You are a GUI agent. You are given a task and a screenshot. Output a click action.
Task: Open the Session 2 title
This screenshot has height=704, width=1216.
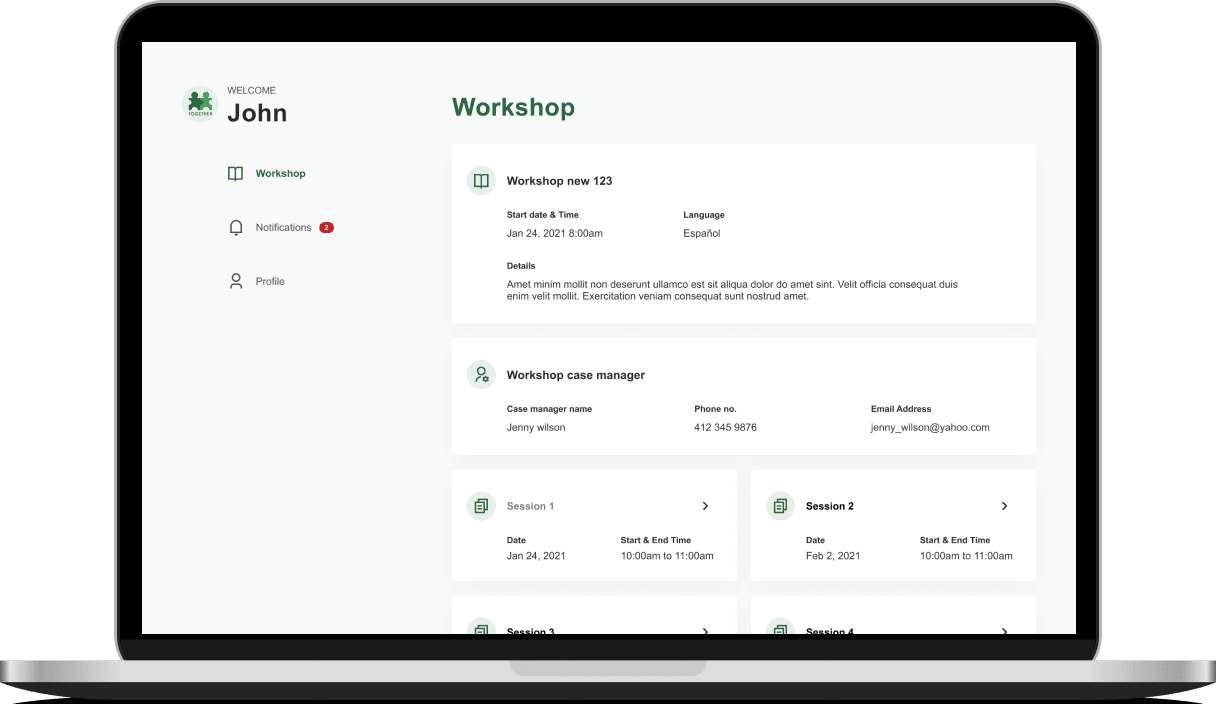tap(829, 506)
